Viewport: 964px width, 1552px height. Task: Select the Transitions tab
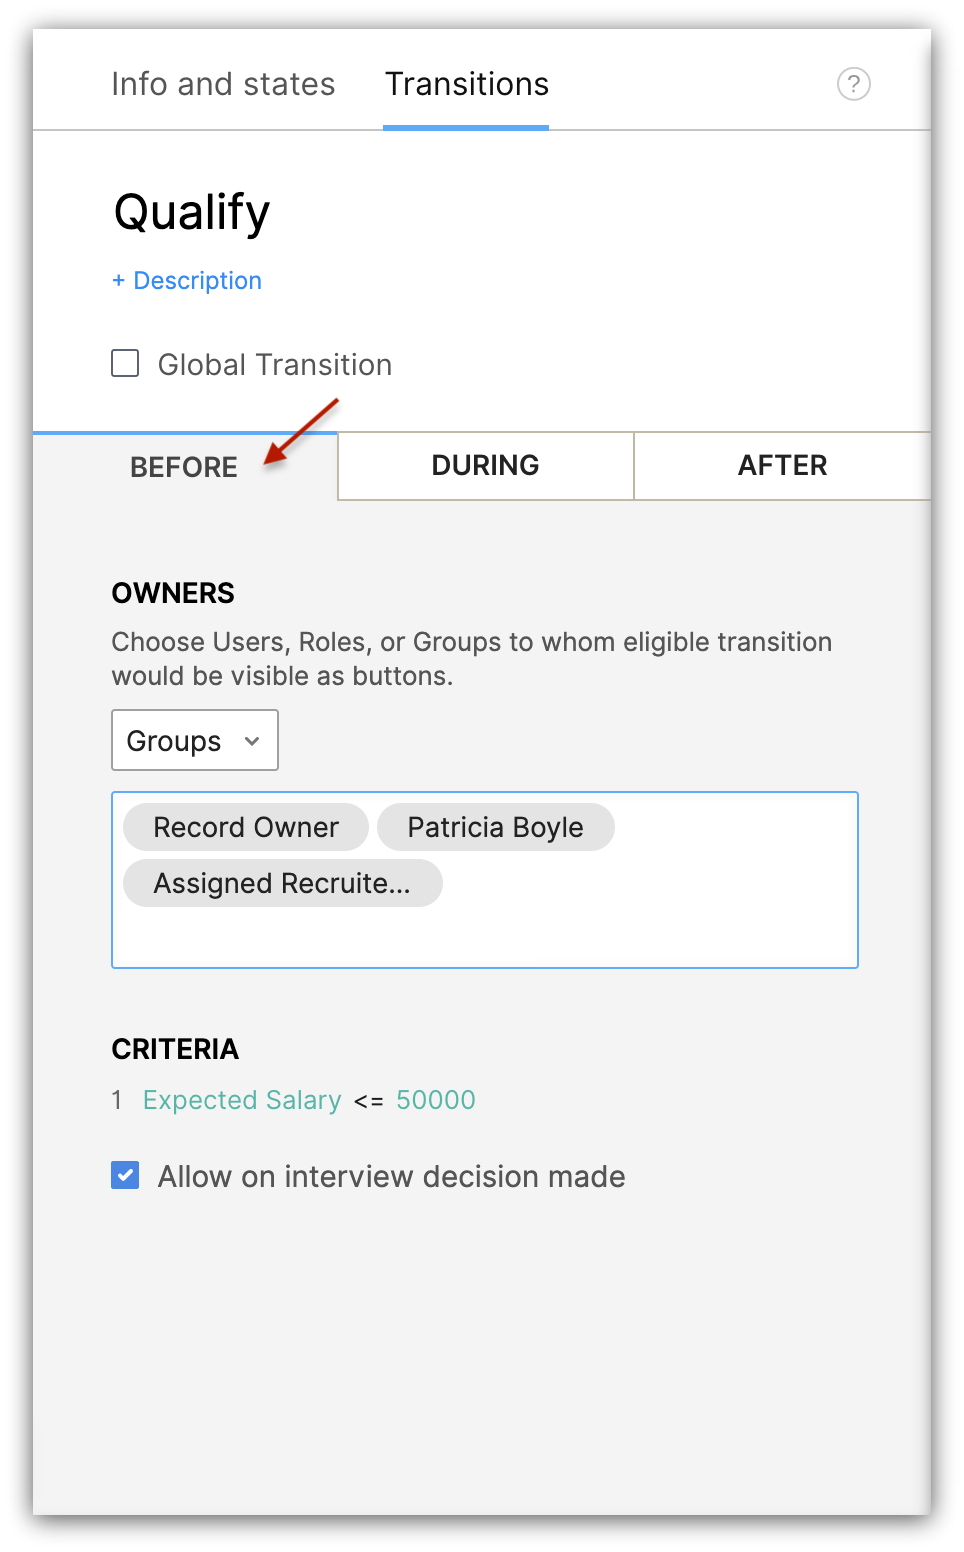click(467, 84)
